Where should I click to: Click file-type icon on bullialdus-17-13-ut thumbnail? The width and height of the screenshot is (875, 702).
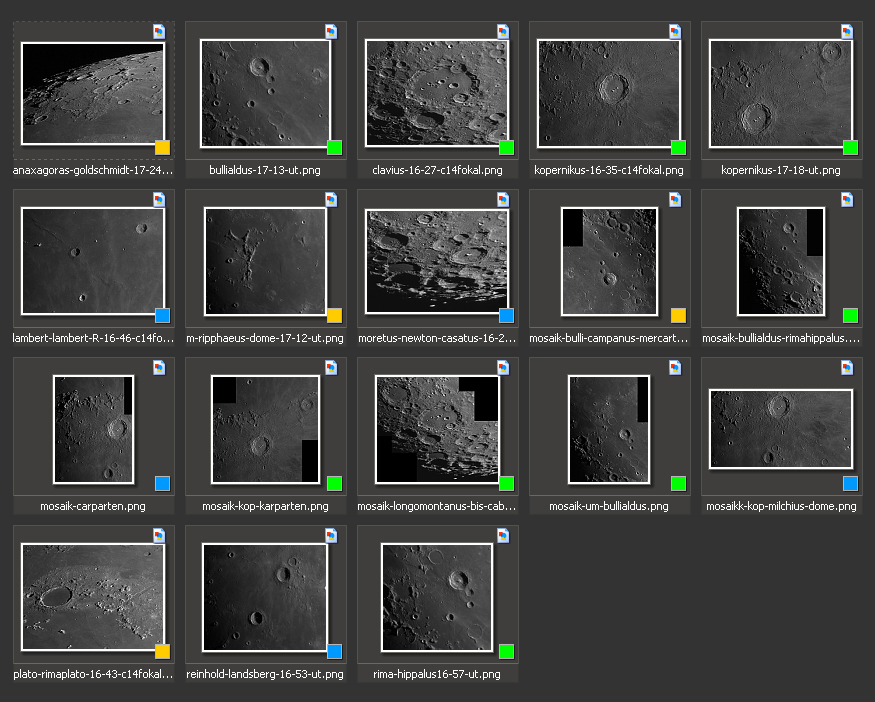click(x=331, y=32)
